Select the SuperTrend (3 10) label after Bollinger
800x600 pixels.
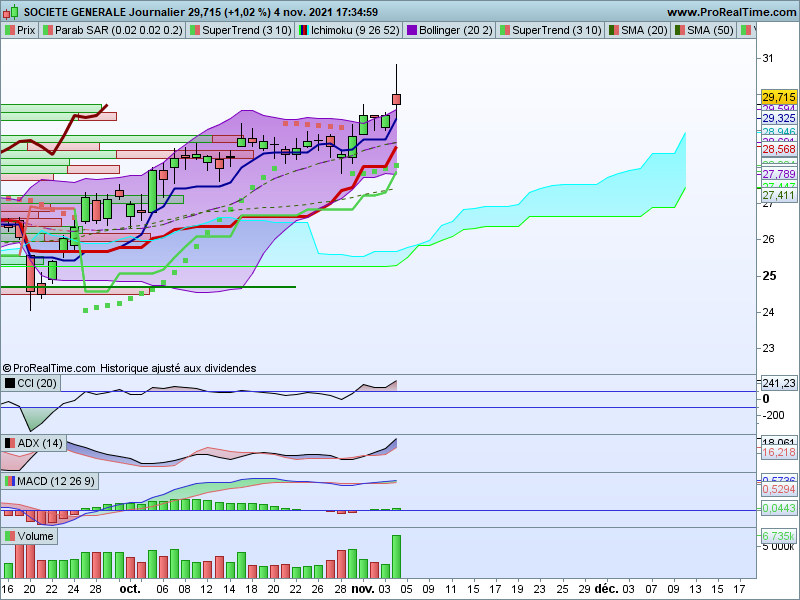click(551, 30)
